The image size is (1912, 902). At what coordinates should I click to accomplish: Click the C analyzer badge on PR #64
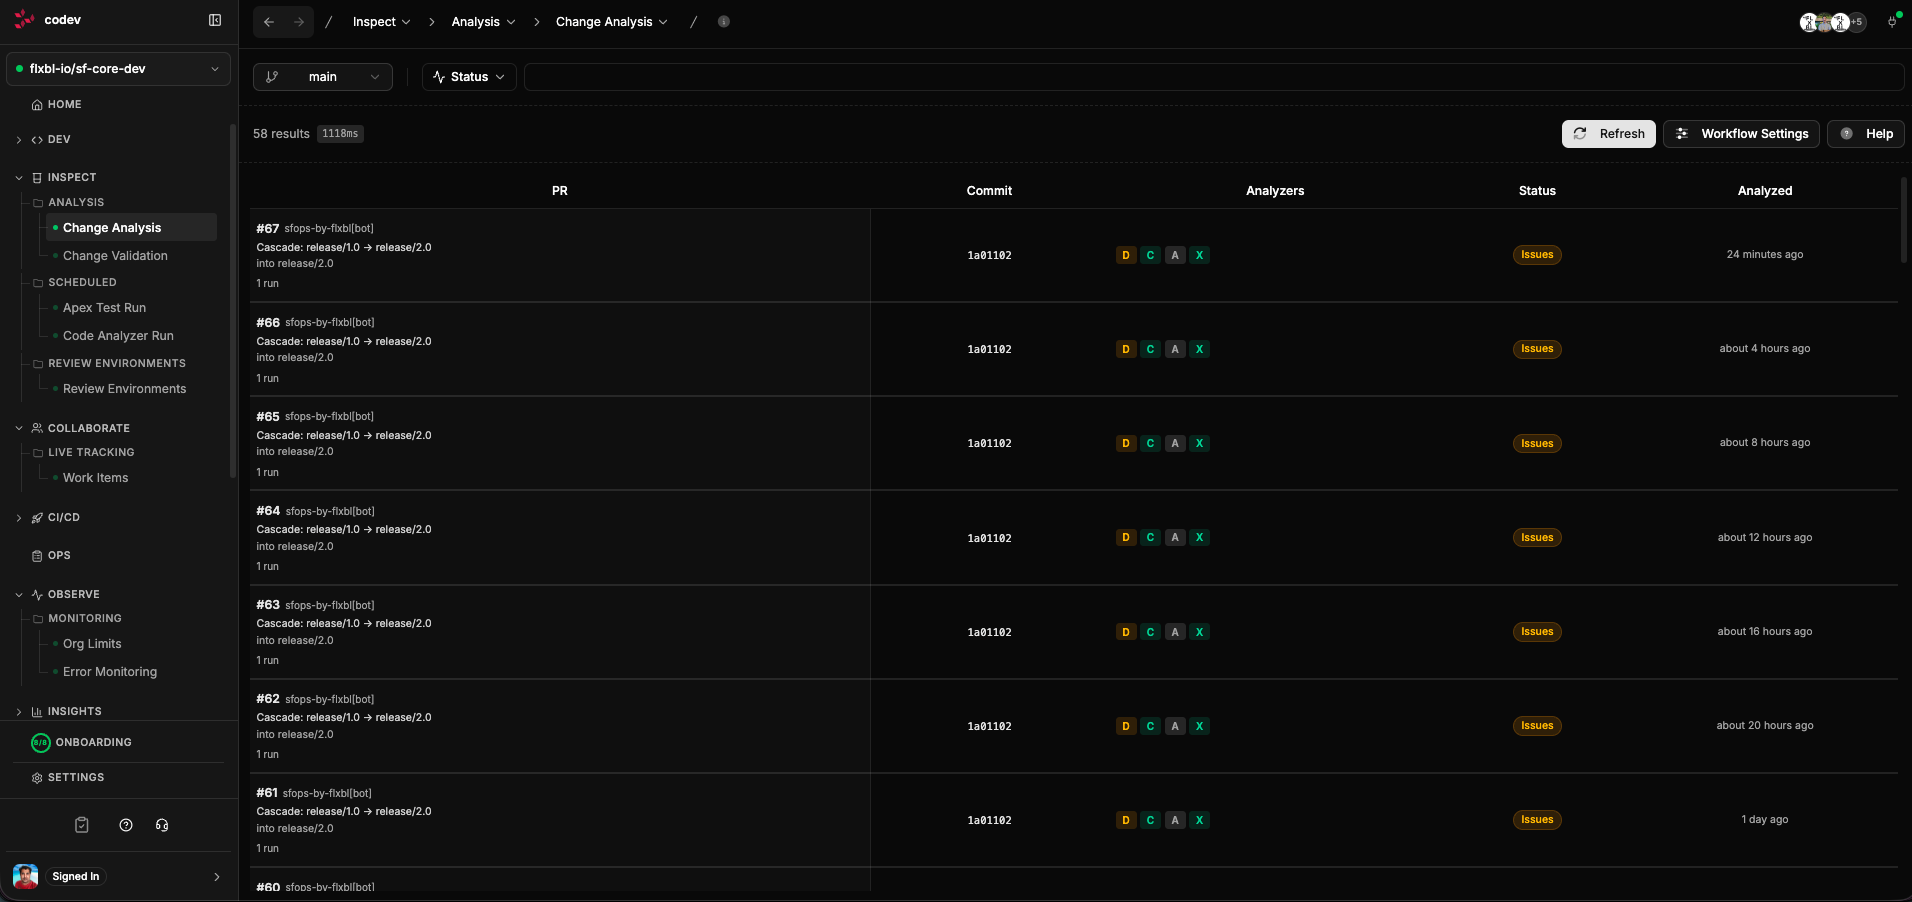pos(1150,537)
